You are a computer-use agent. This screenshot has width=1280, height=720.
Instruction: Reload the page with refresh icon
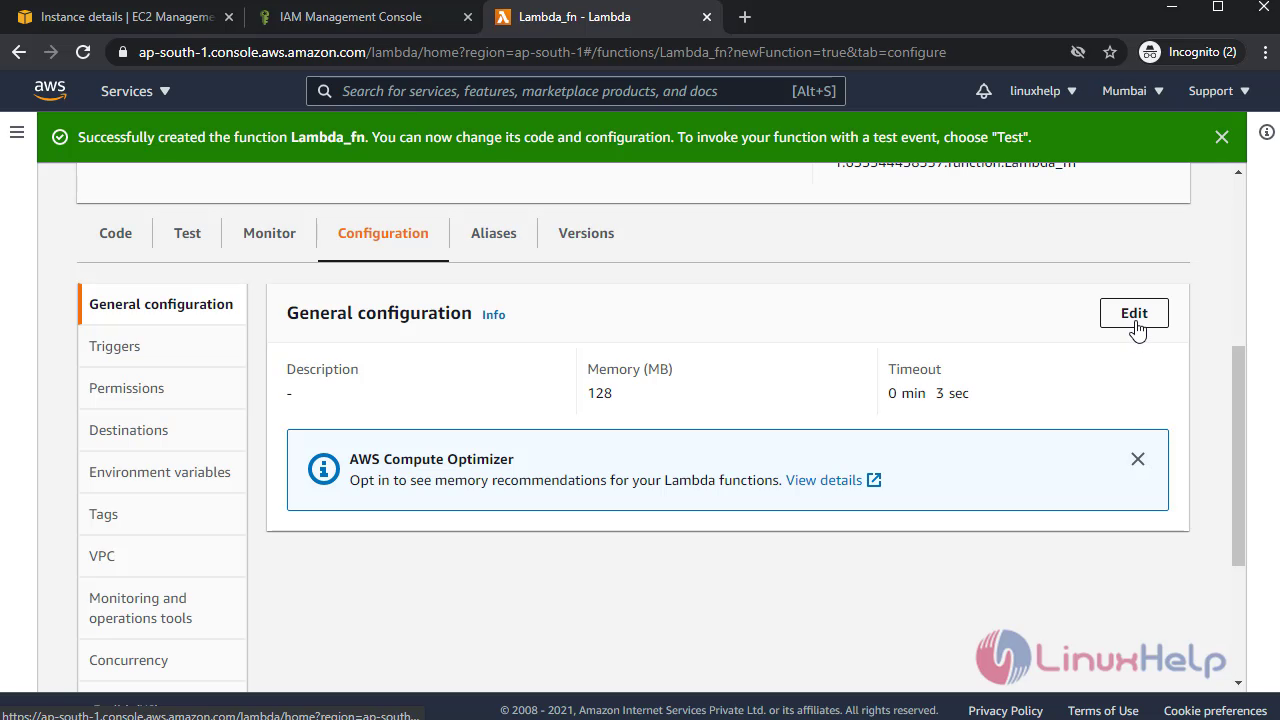[83, 52]
